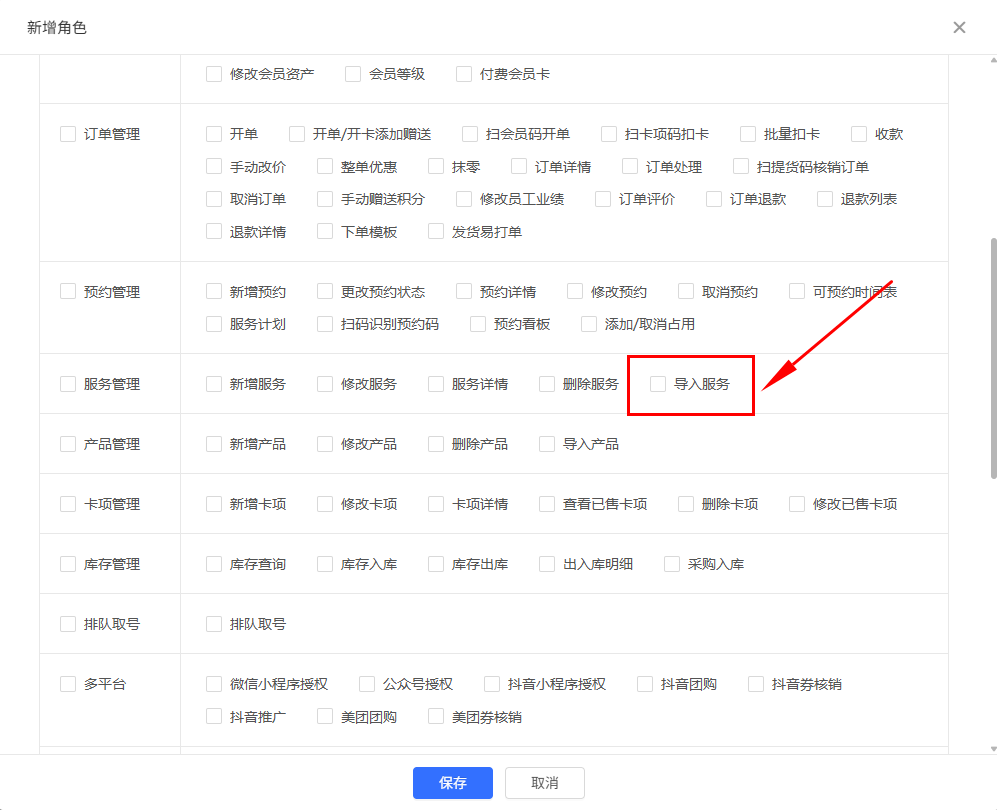997x810 pixels.
Task: Select the 服务管理 category checkbox
Action: point(68,384)
